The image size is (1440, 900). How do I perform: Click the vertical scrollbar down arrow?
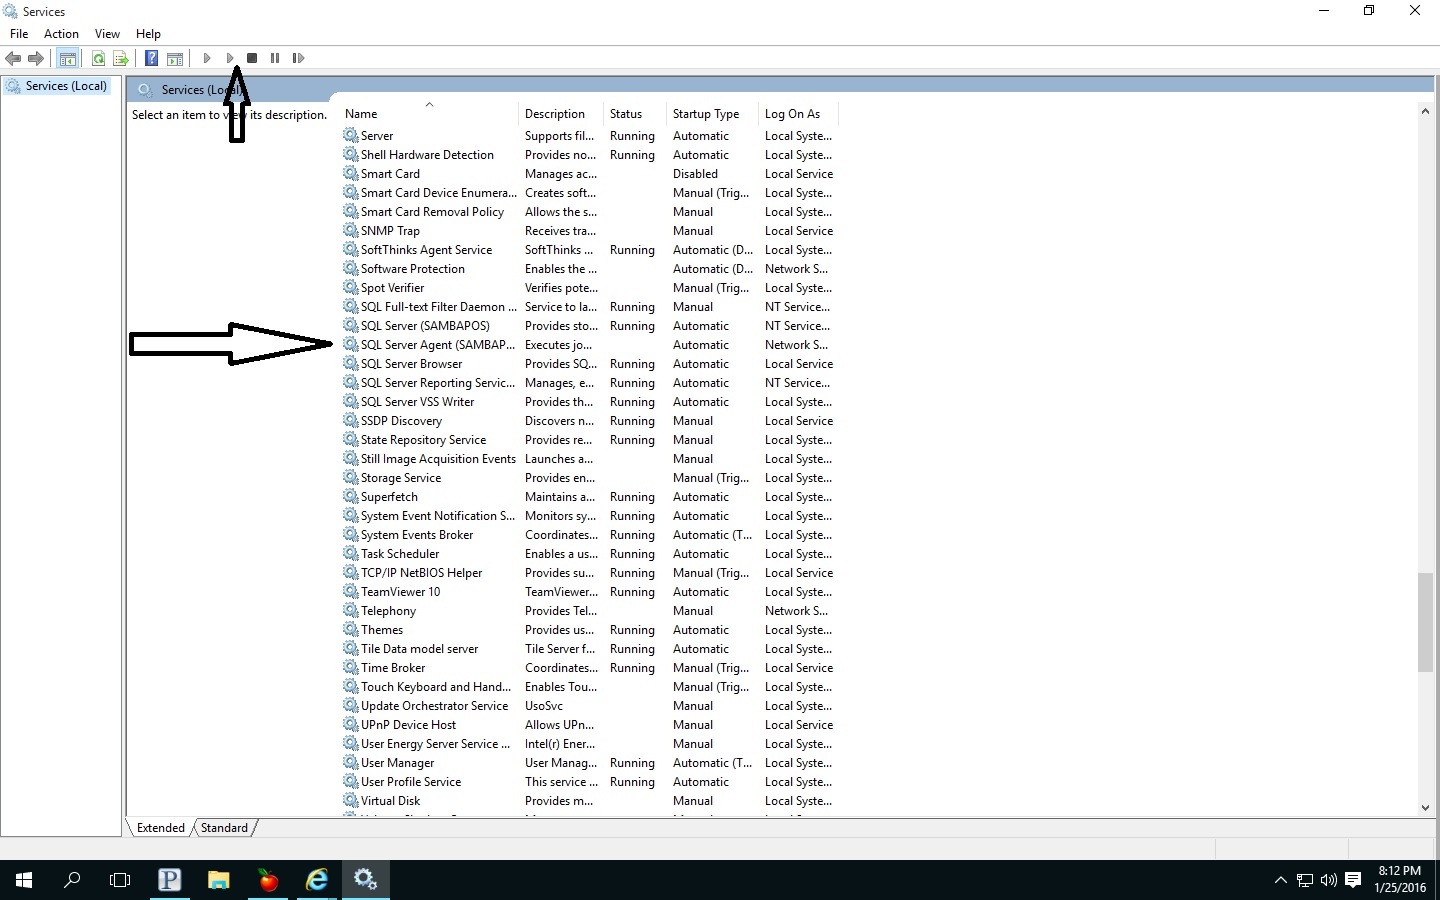click(1425, 808)
